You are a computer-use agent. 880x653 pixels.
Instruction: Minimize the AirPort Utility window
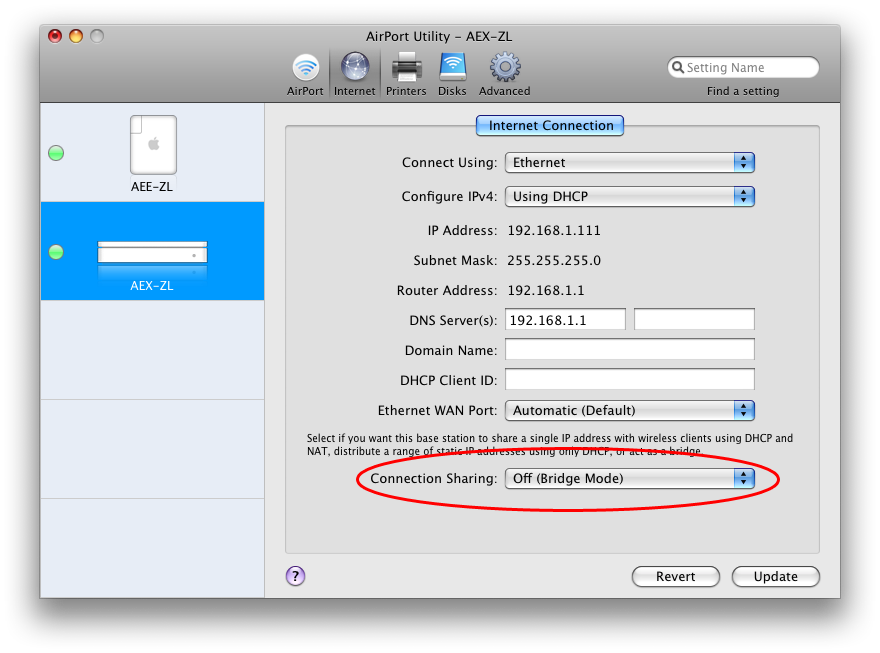coord(76,36)
